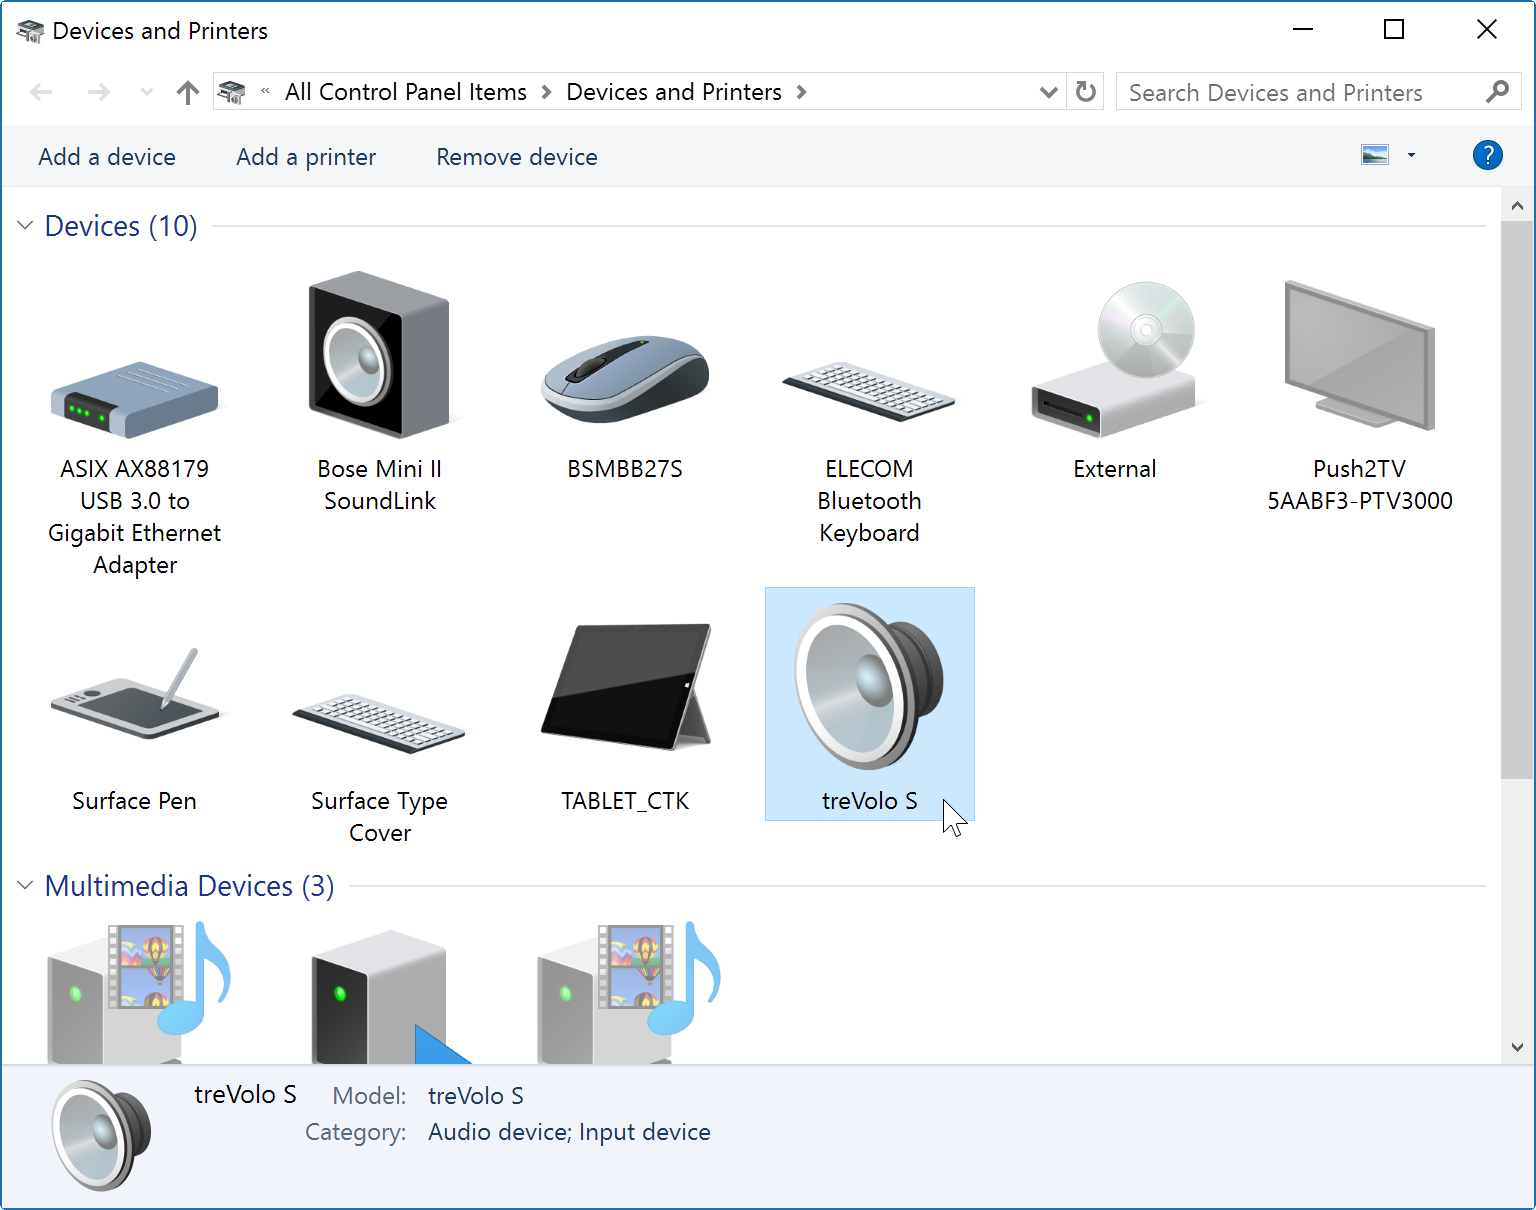This screenshot has height=1210, width=1536.
Task: Select the third multimedia device with music note
Action: (x=629, y=993)
